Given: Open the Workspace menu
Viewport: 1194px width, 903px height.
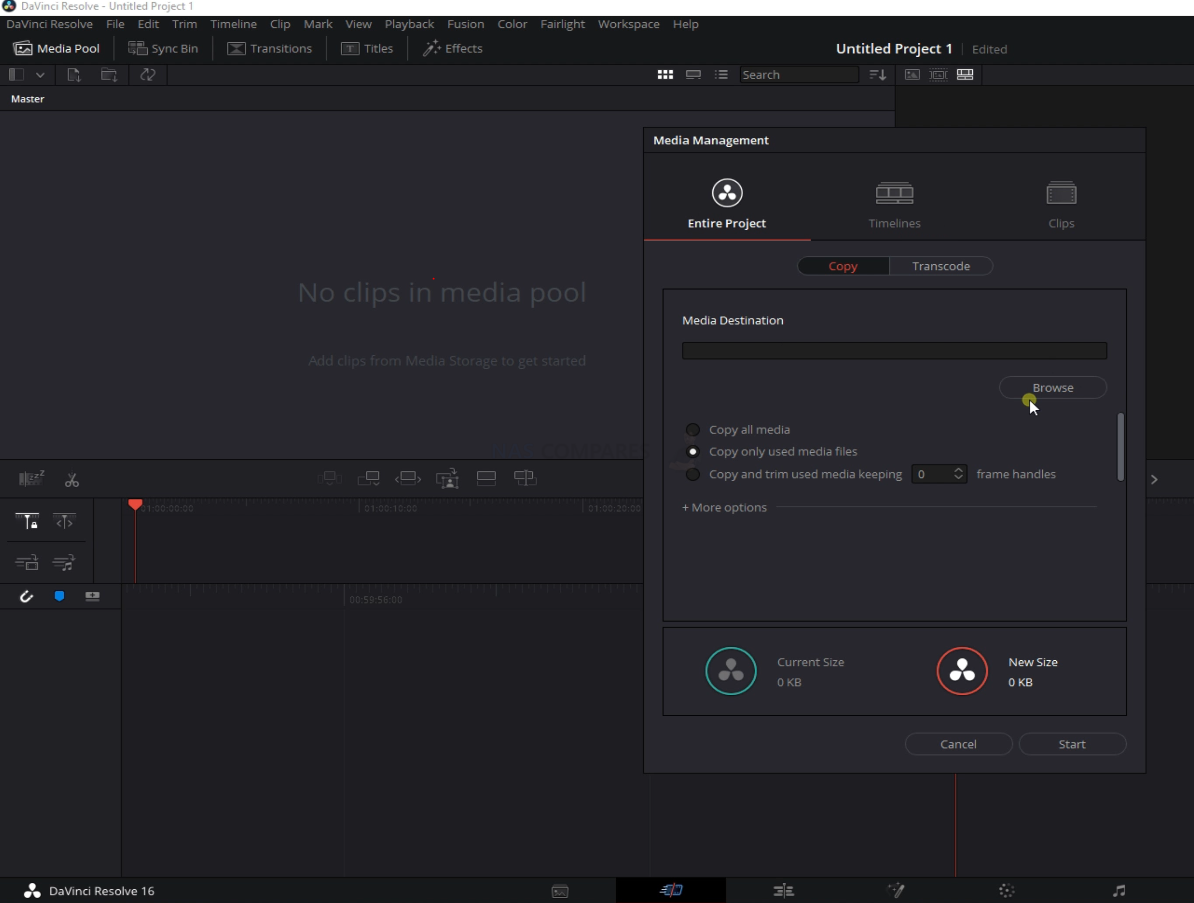Looking at the screenshot, I should pos(629,24).
